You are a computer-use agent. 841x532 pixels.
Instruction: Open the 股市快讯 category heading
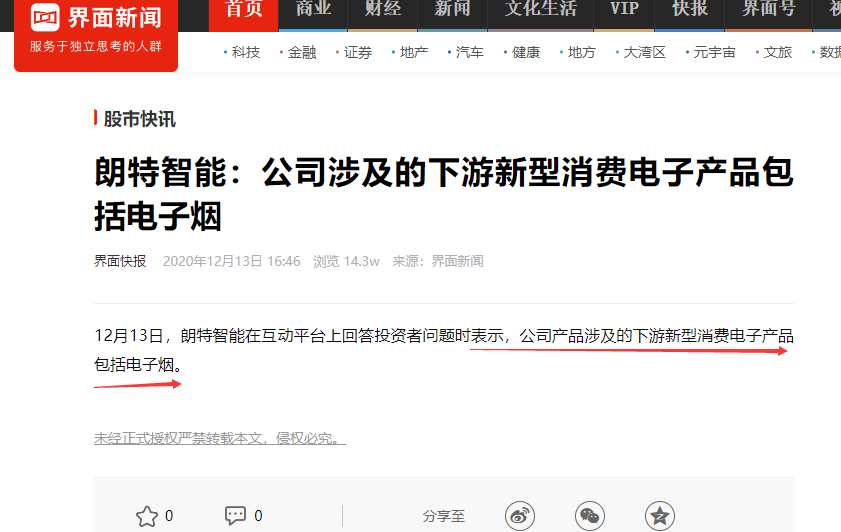(139, 119)
